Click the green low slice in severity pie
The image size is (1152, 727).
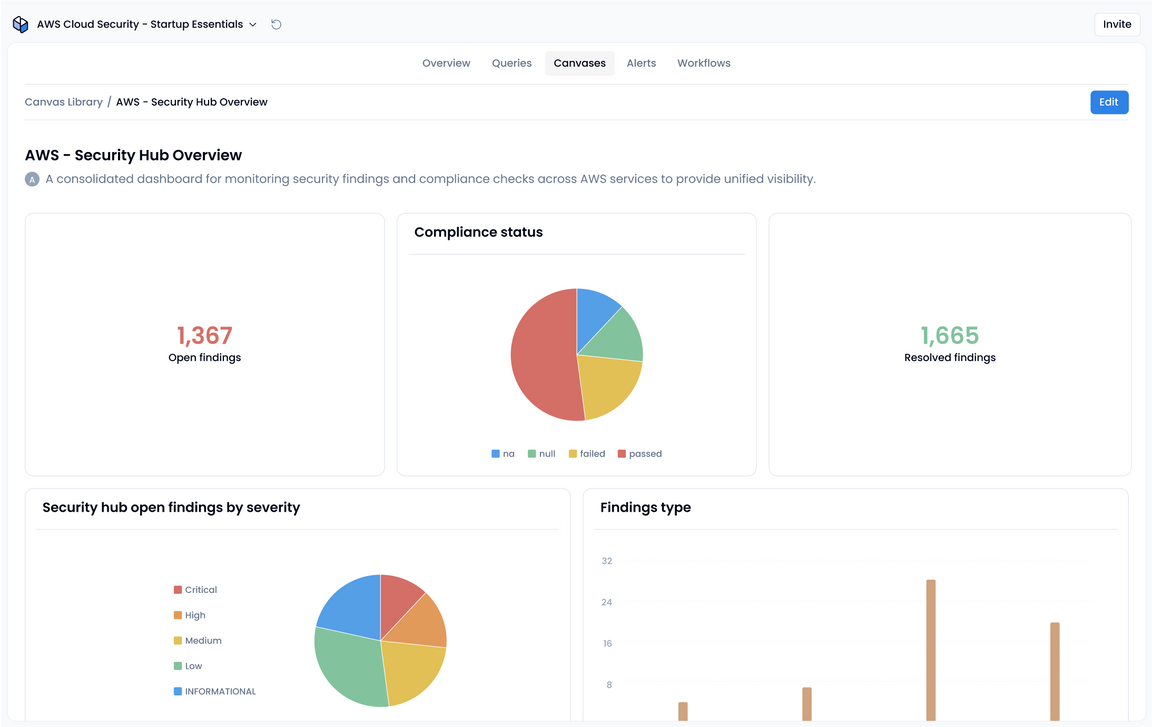pos(349,668)
